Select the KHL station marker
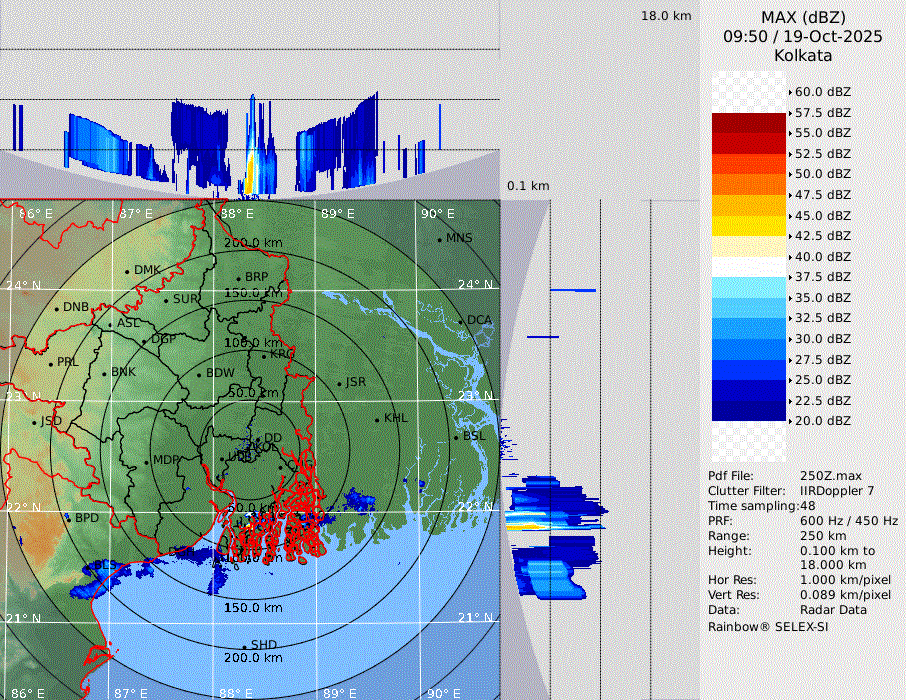Viewport: 906px width, 700px height. tap(377, 419)
